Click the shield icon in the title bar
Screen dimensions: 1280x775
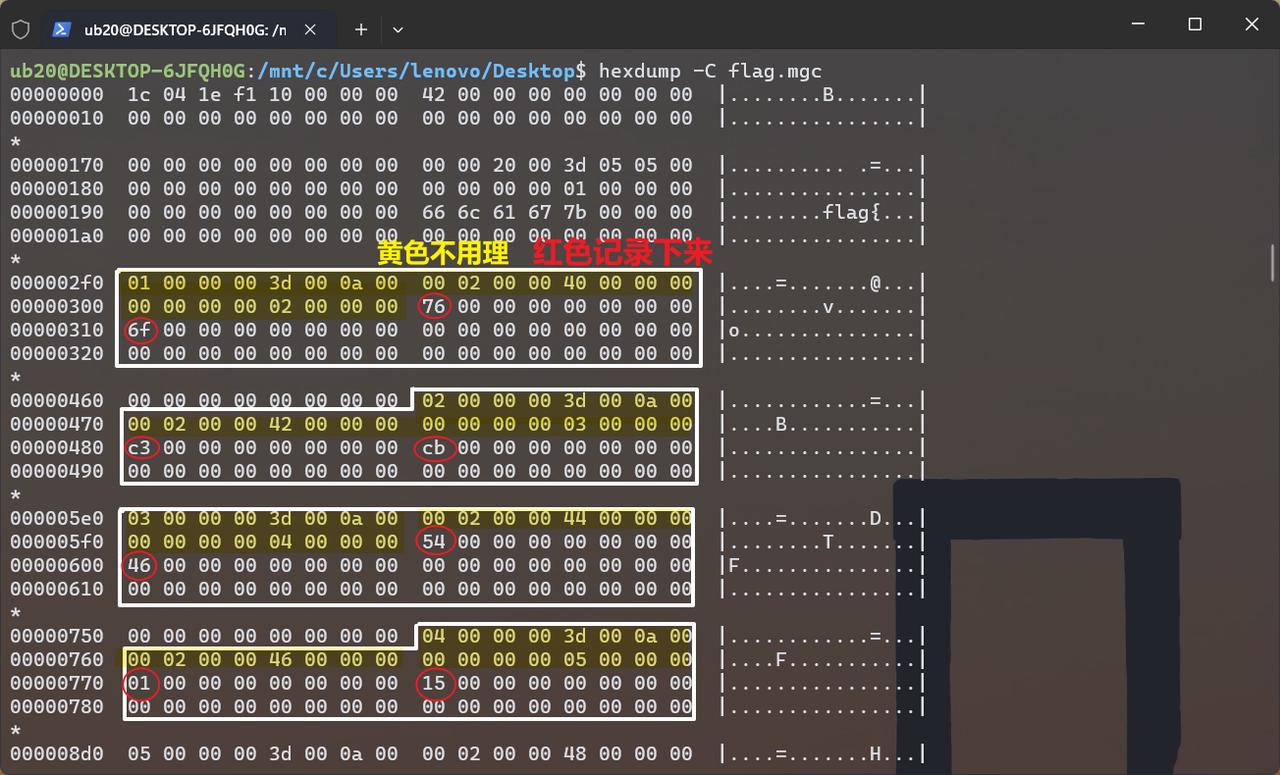(20, 29)
